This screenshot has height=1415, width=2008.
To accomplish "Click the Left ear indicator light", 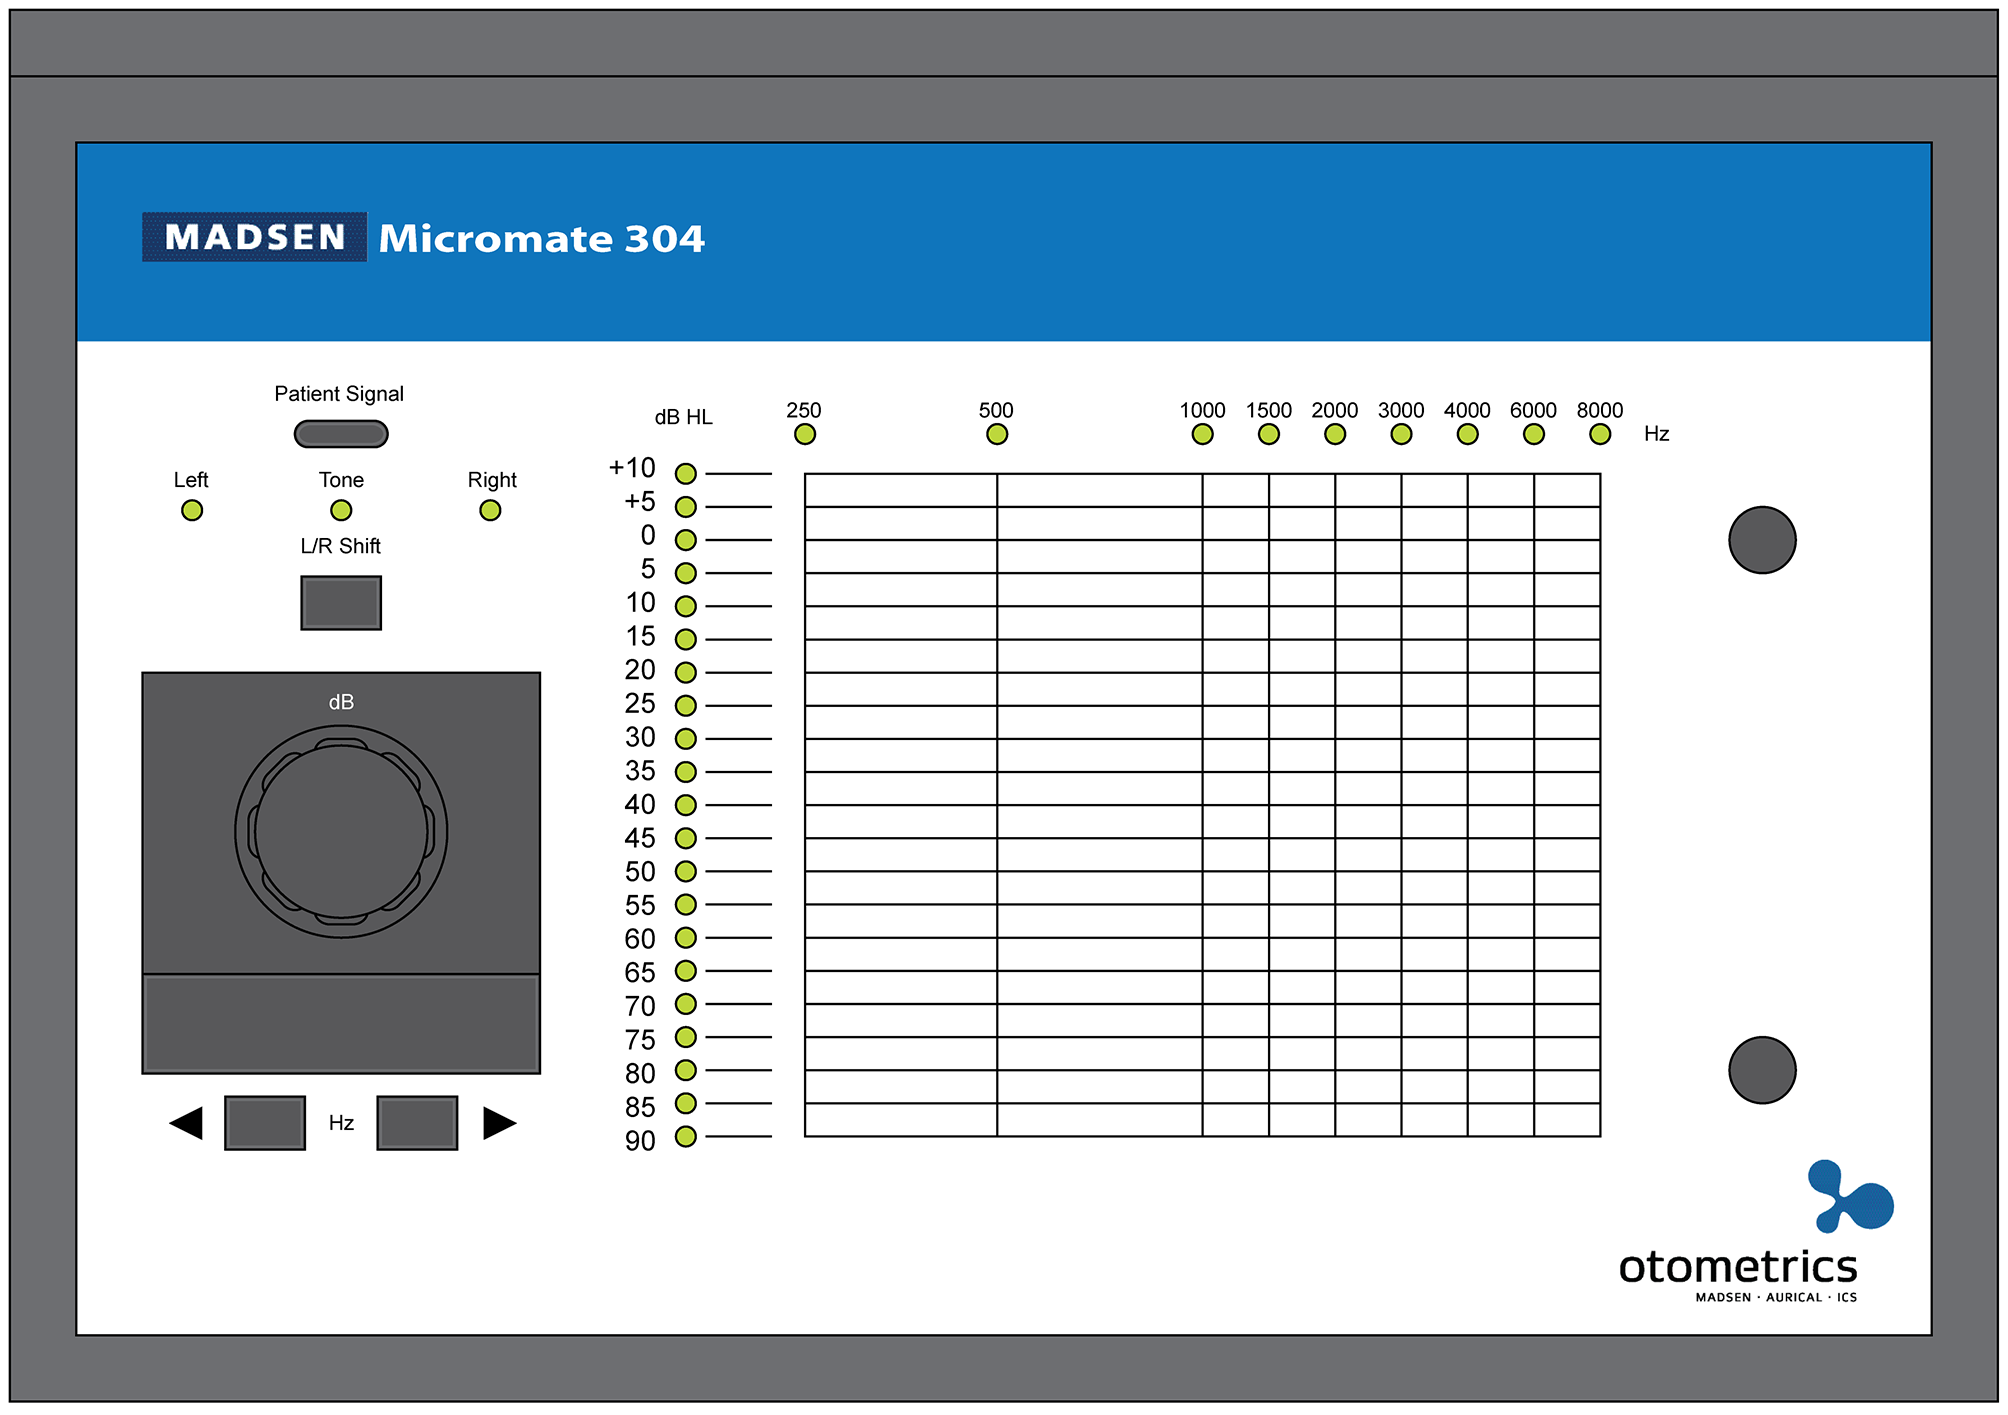I will [192, 511].
